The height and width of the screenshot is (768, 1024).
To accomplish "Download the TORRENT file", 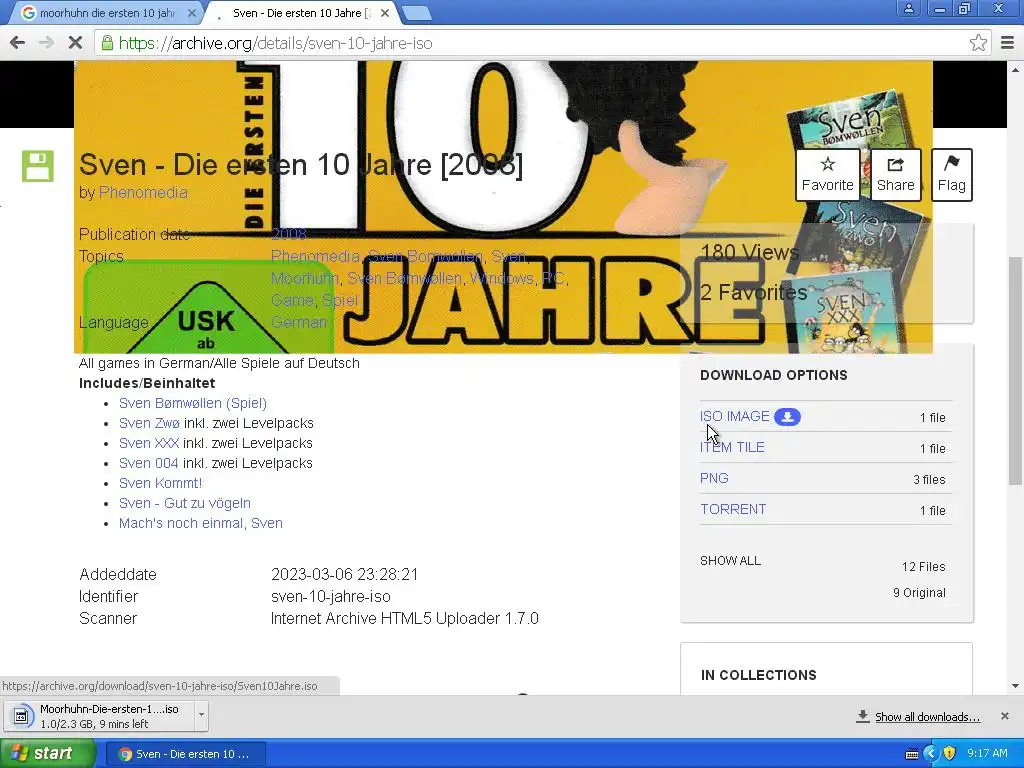I will pos(733,509).
